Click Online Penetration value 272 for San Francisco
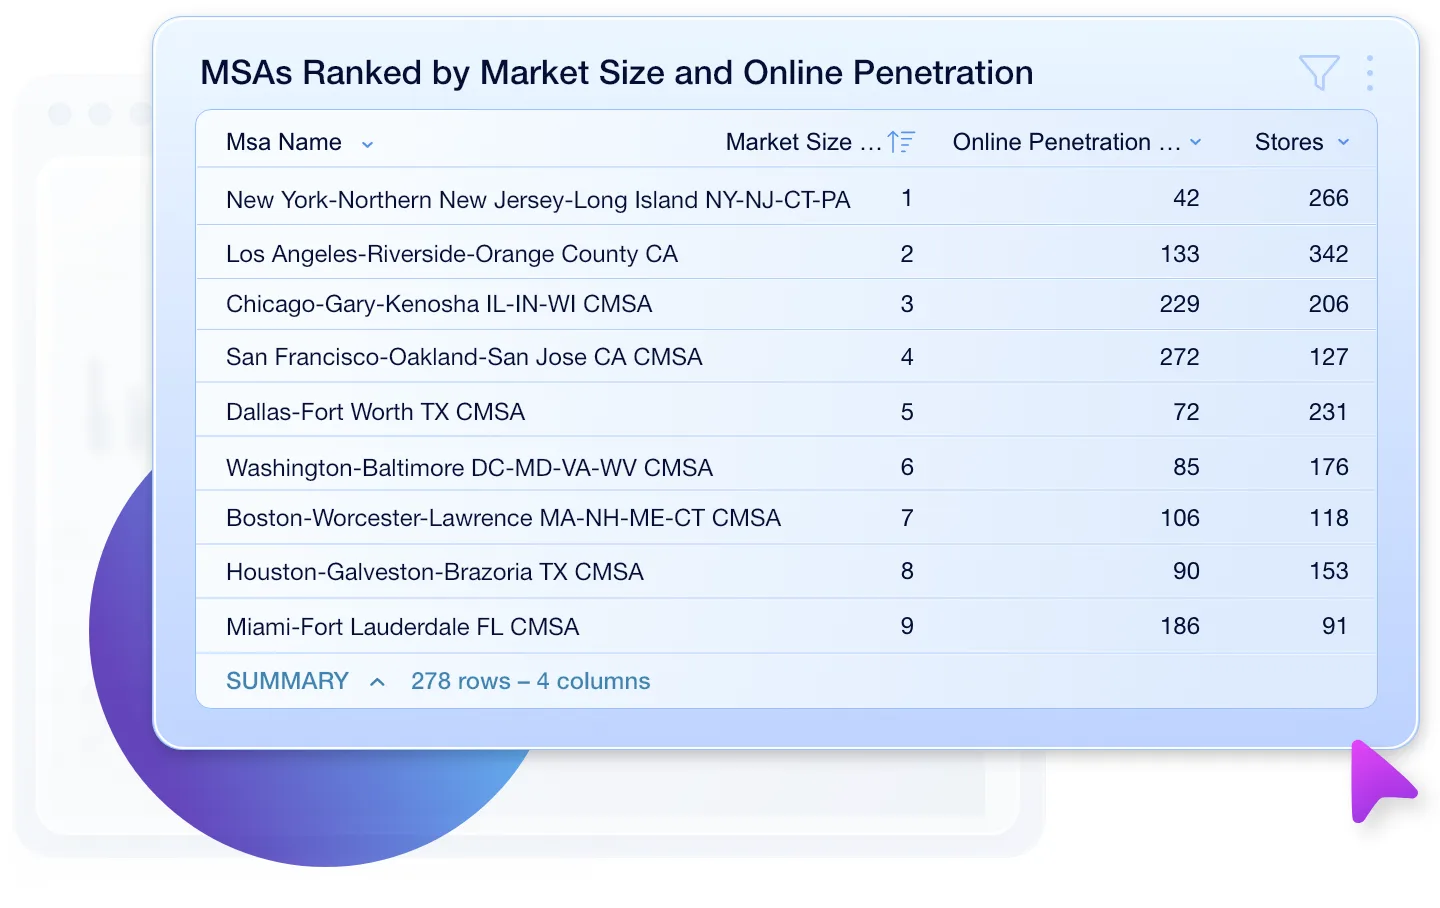This screenshot has height=908, width=1440. pyautogui.click(x=1181, y=356)
